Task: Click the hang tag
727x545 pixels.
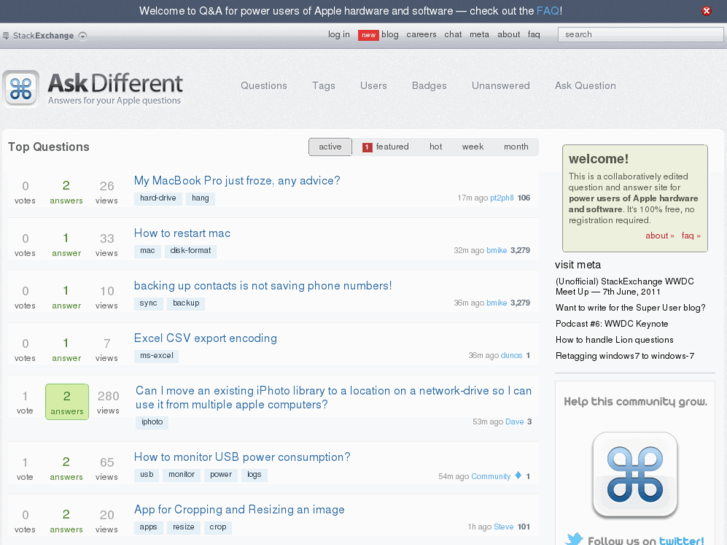Action: coord(200,198)
